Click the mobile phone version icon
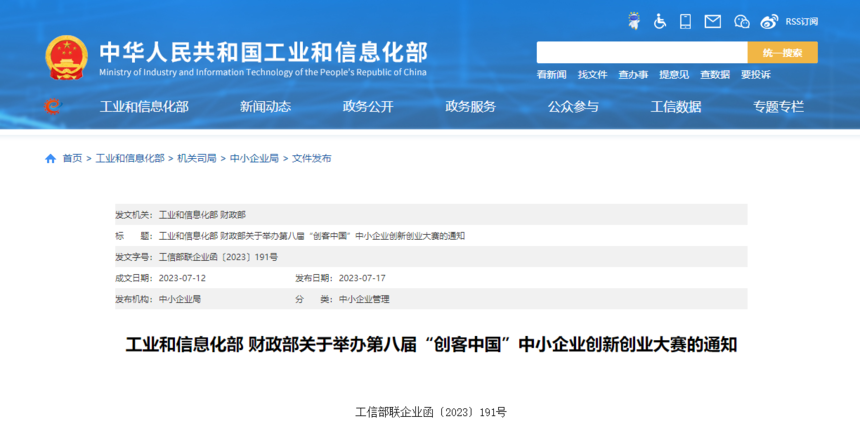 (x=686, y=21)
